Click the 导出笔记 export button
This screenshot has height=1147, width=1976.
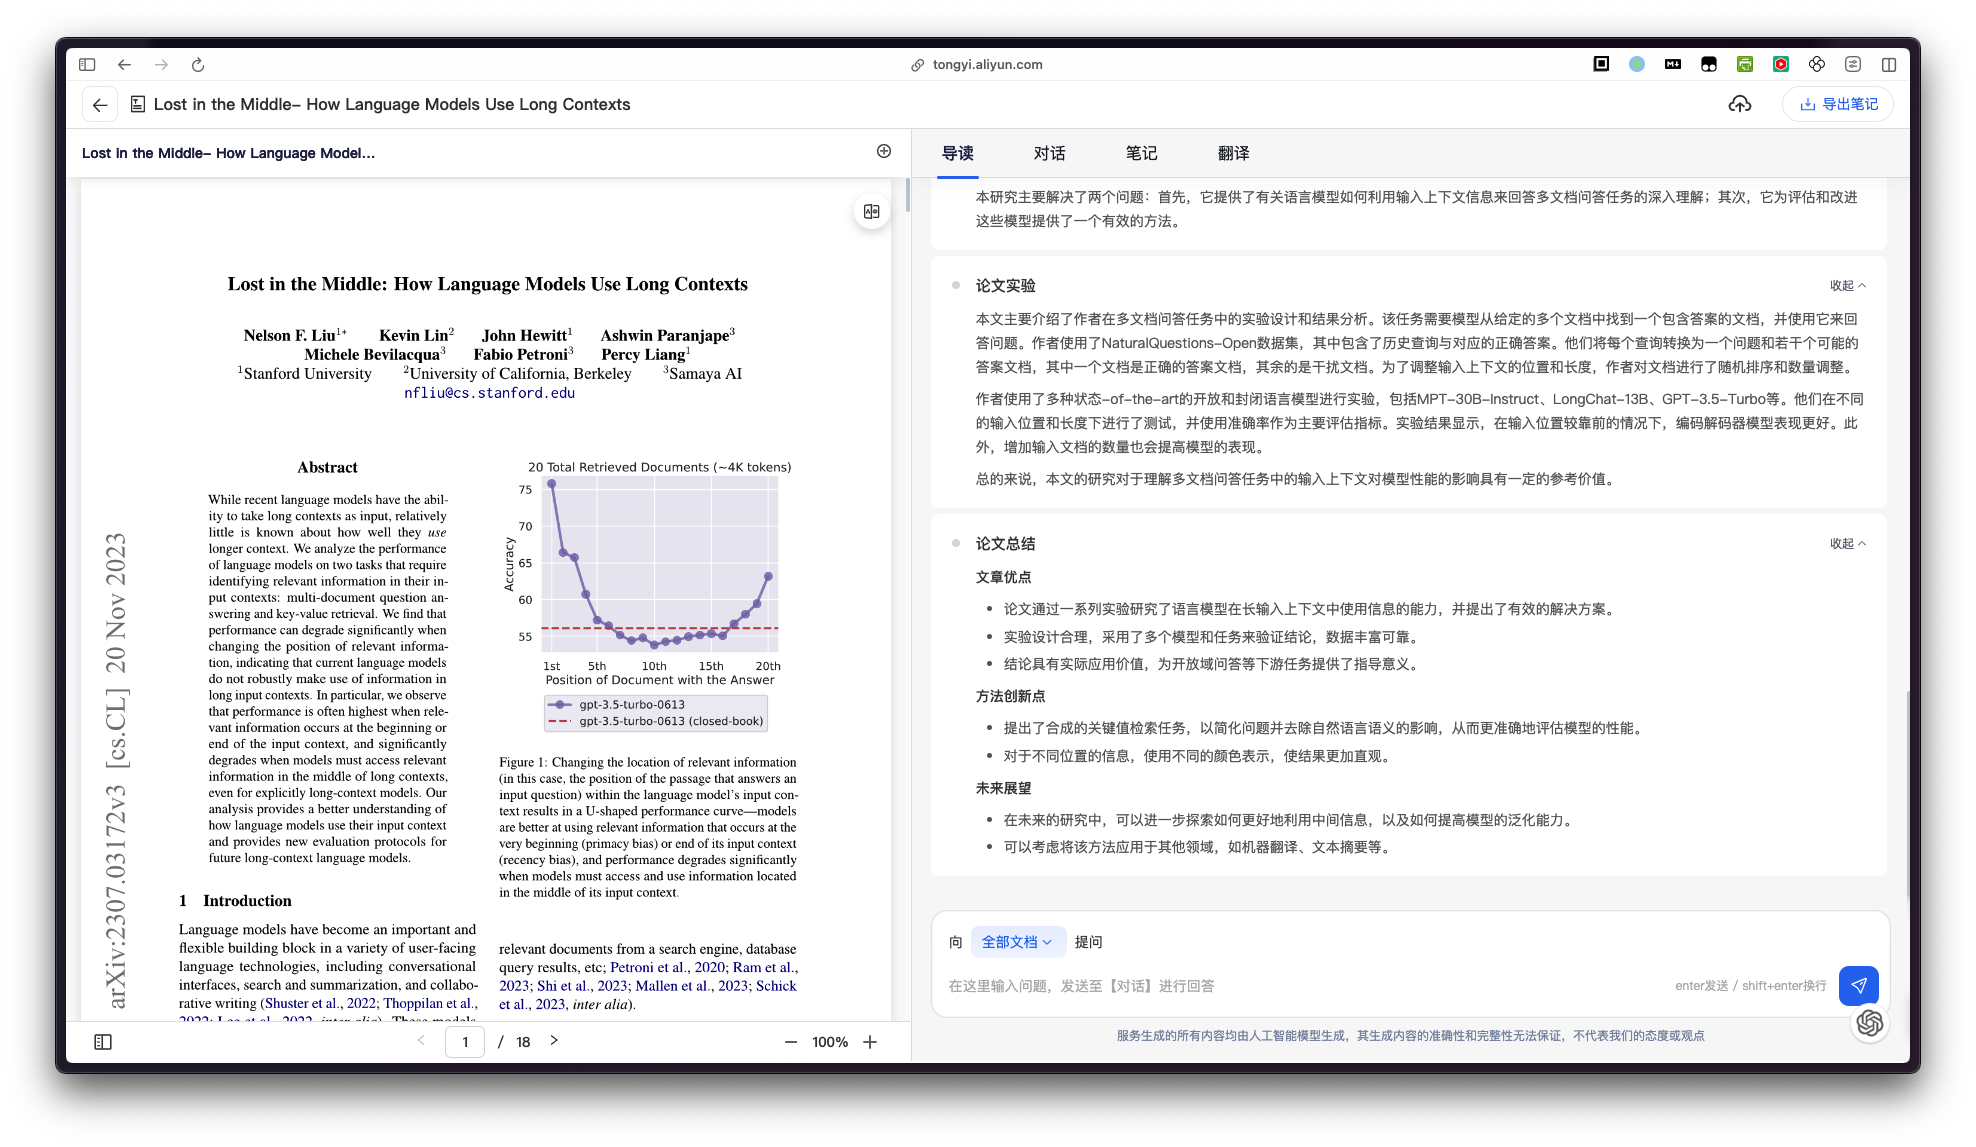(1838, 104)
